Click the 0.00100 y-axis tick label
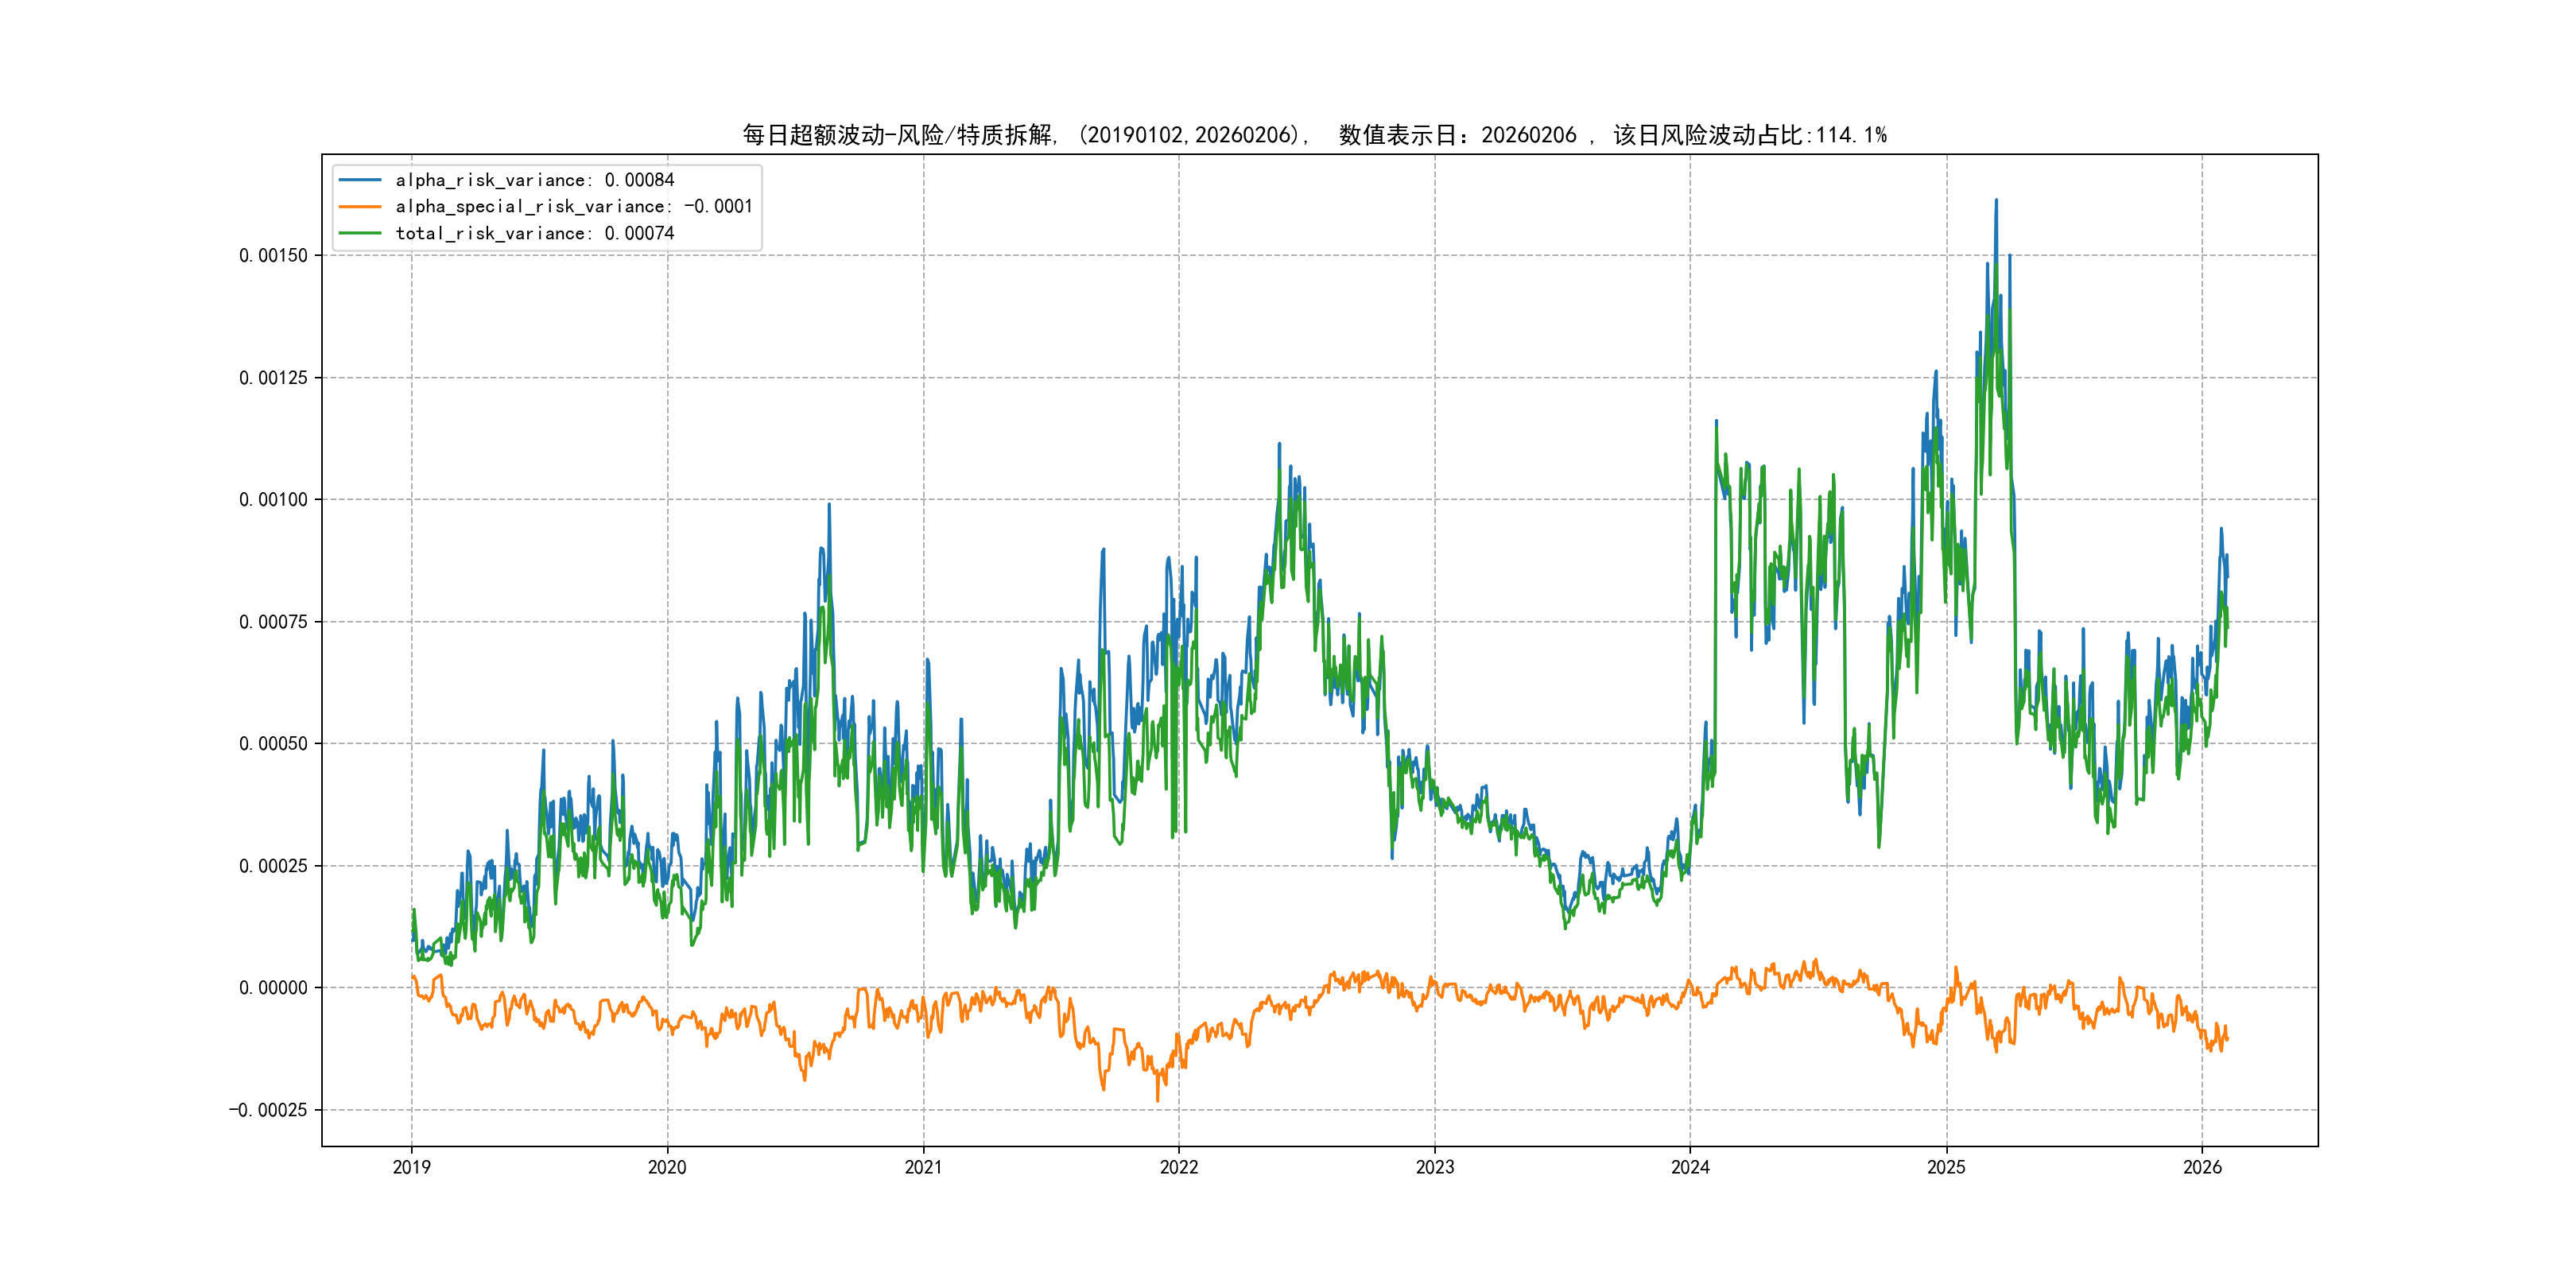The width and height of the screenshot is (2576, 1288). (x=273, y=500)
